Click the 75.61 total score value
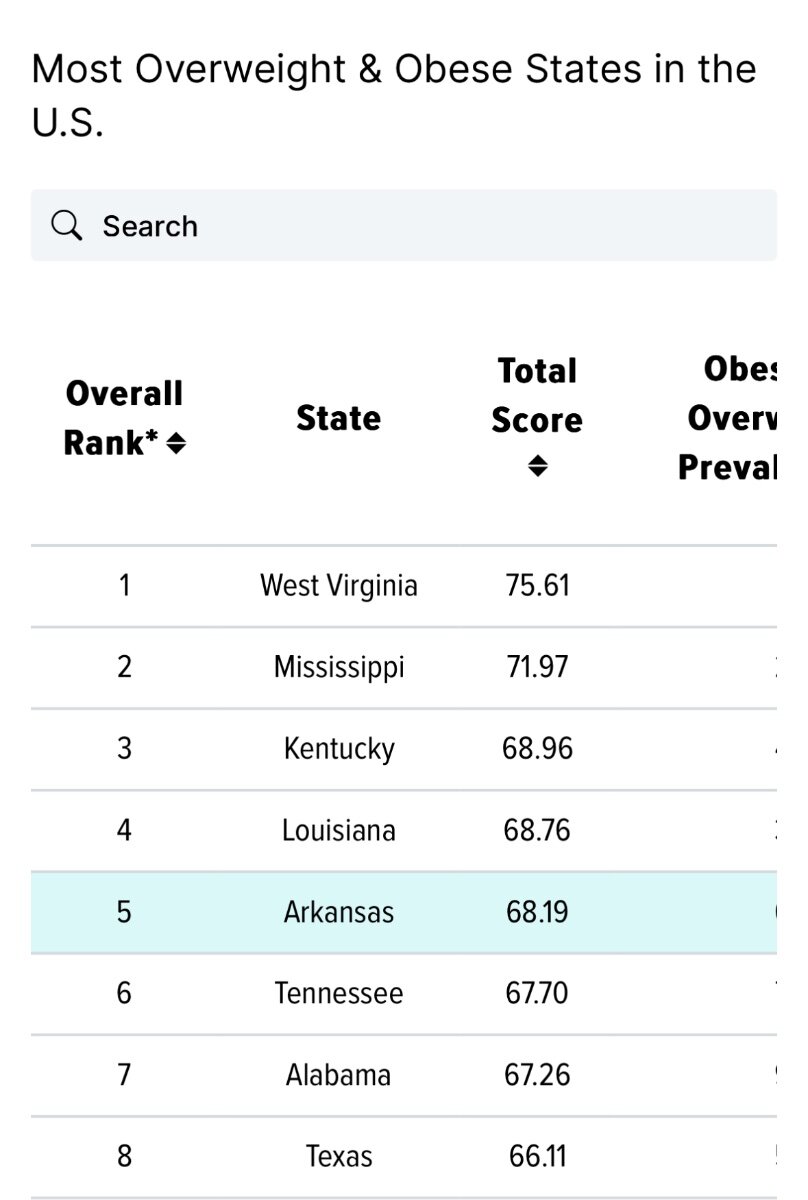 (x=538, y=585)
